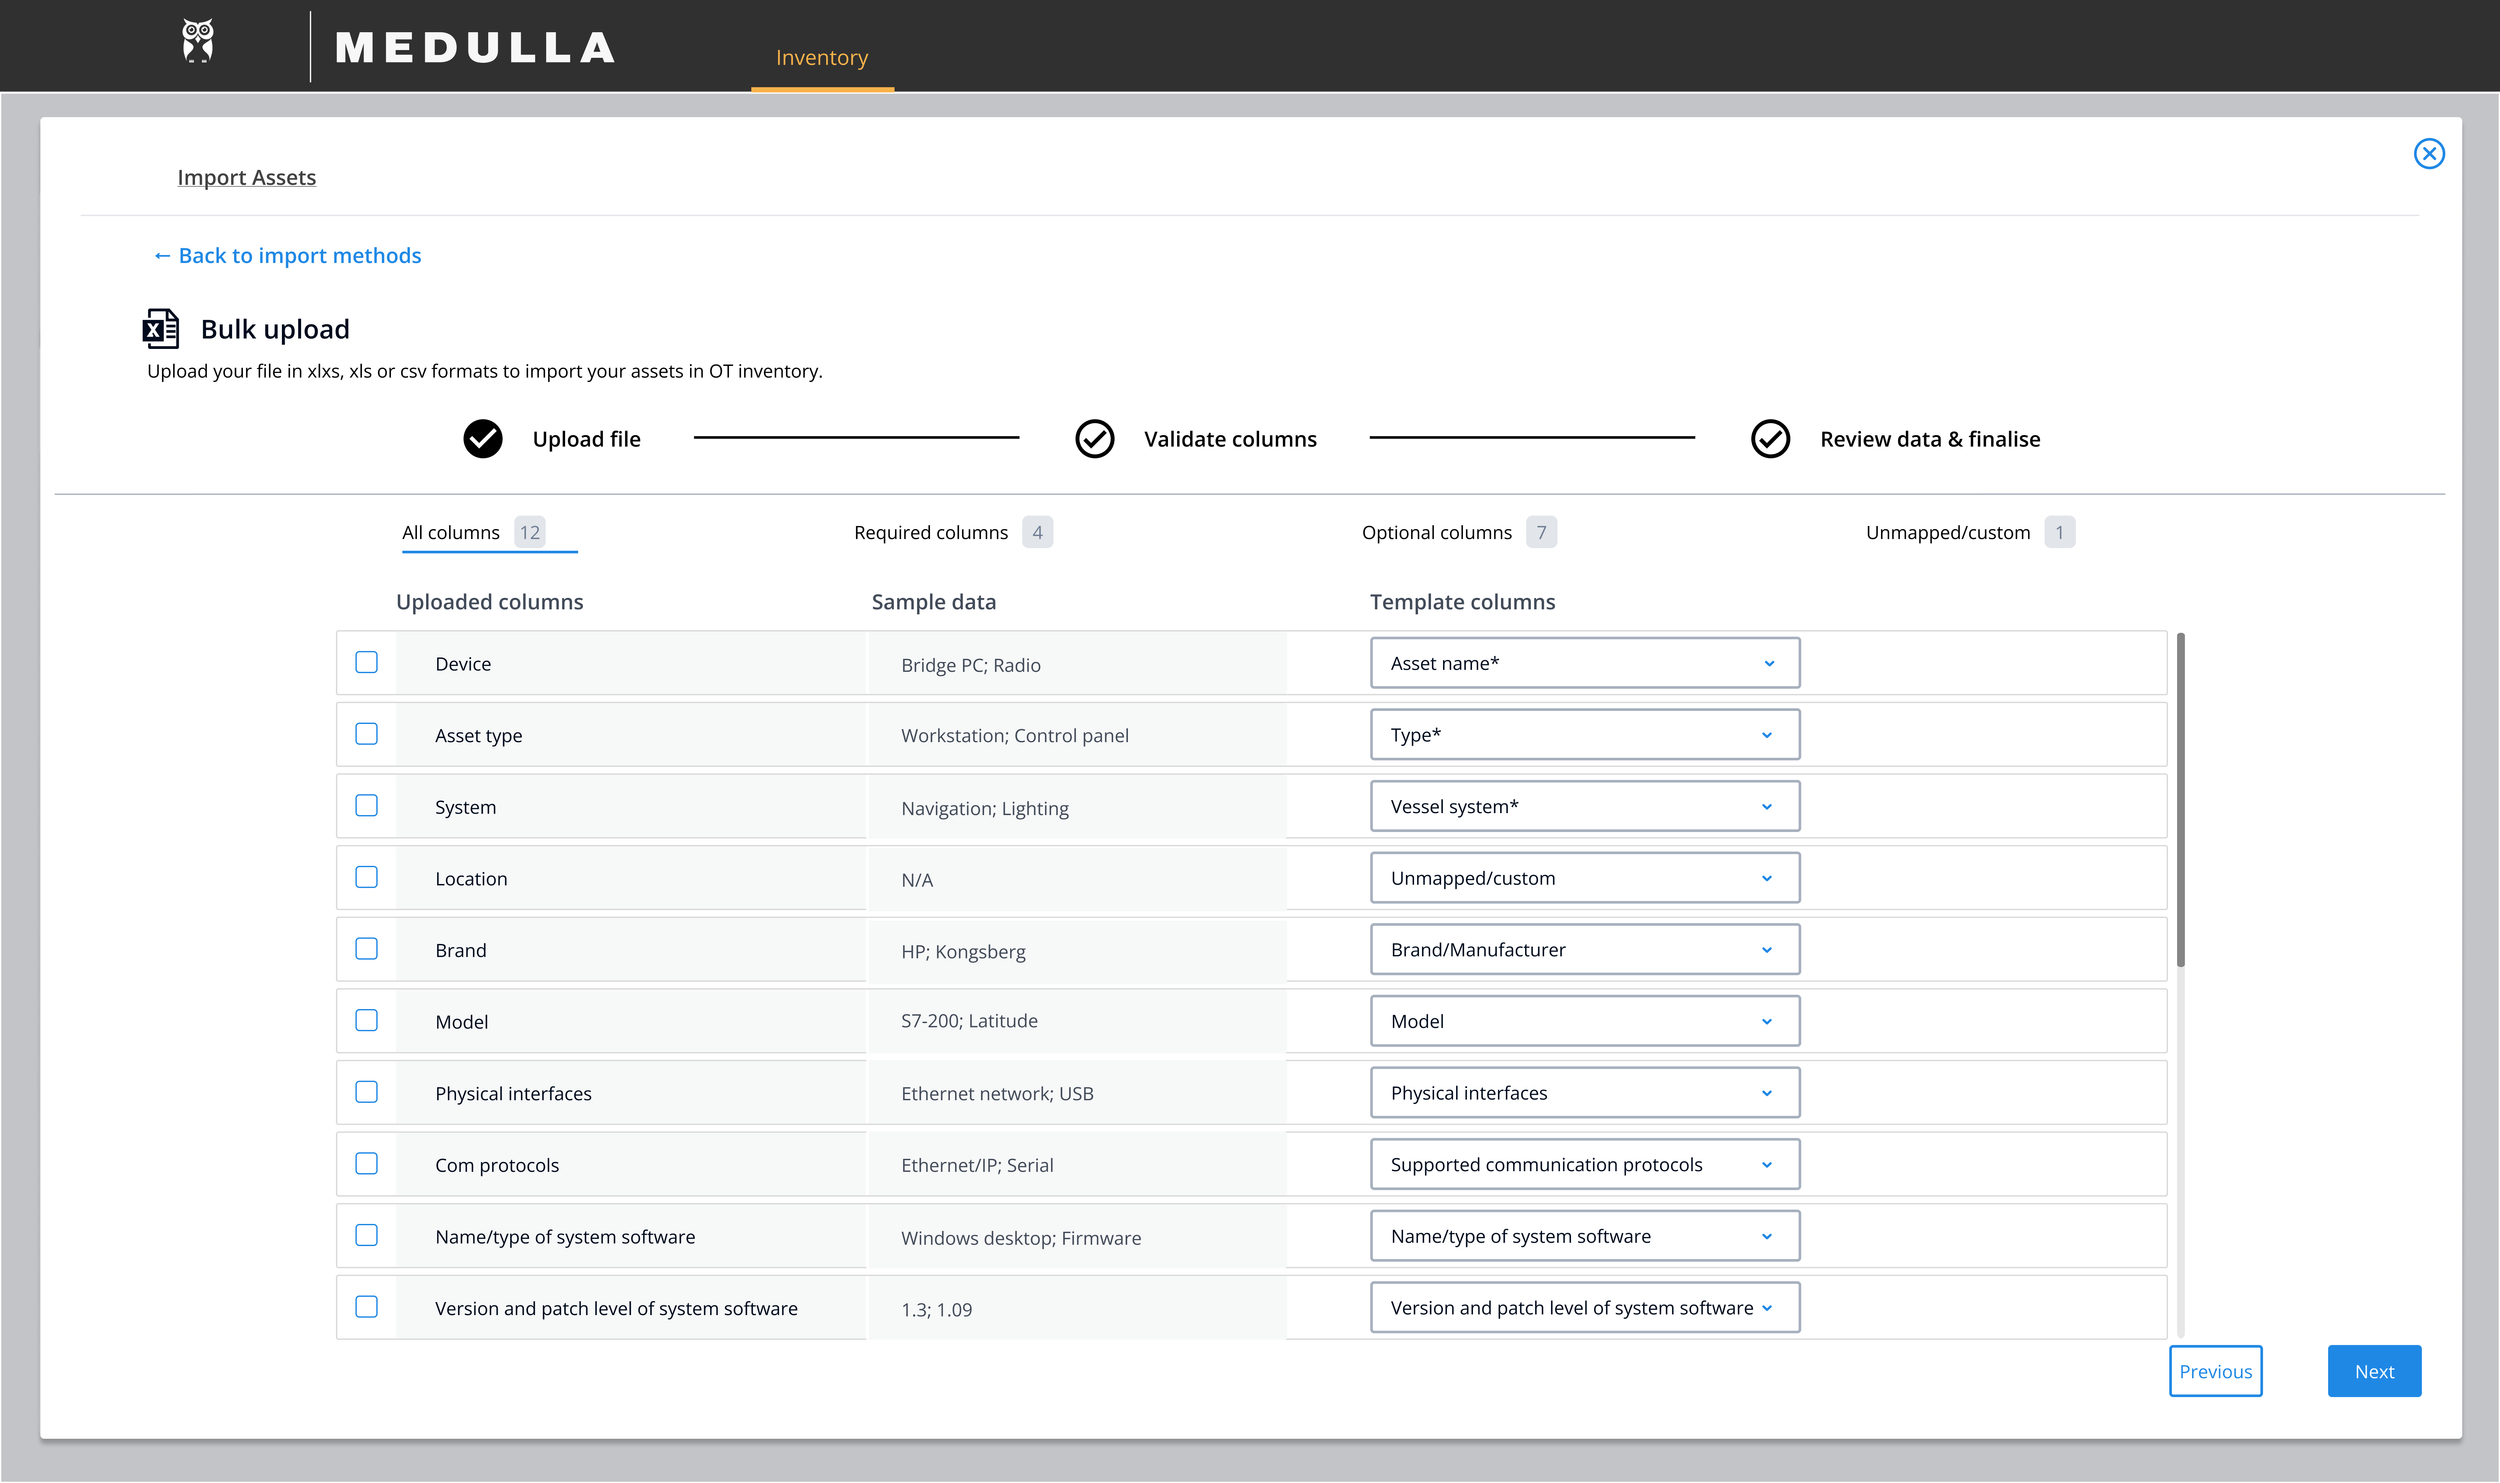The image size is (2500, 1483).
Task: Click the Validate columns step checkmark
Action: [x=1094, y=439]
